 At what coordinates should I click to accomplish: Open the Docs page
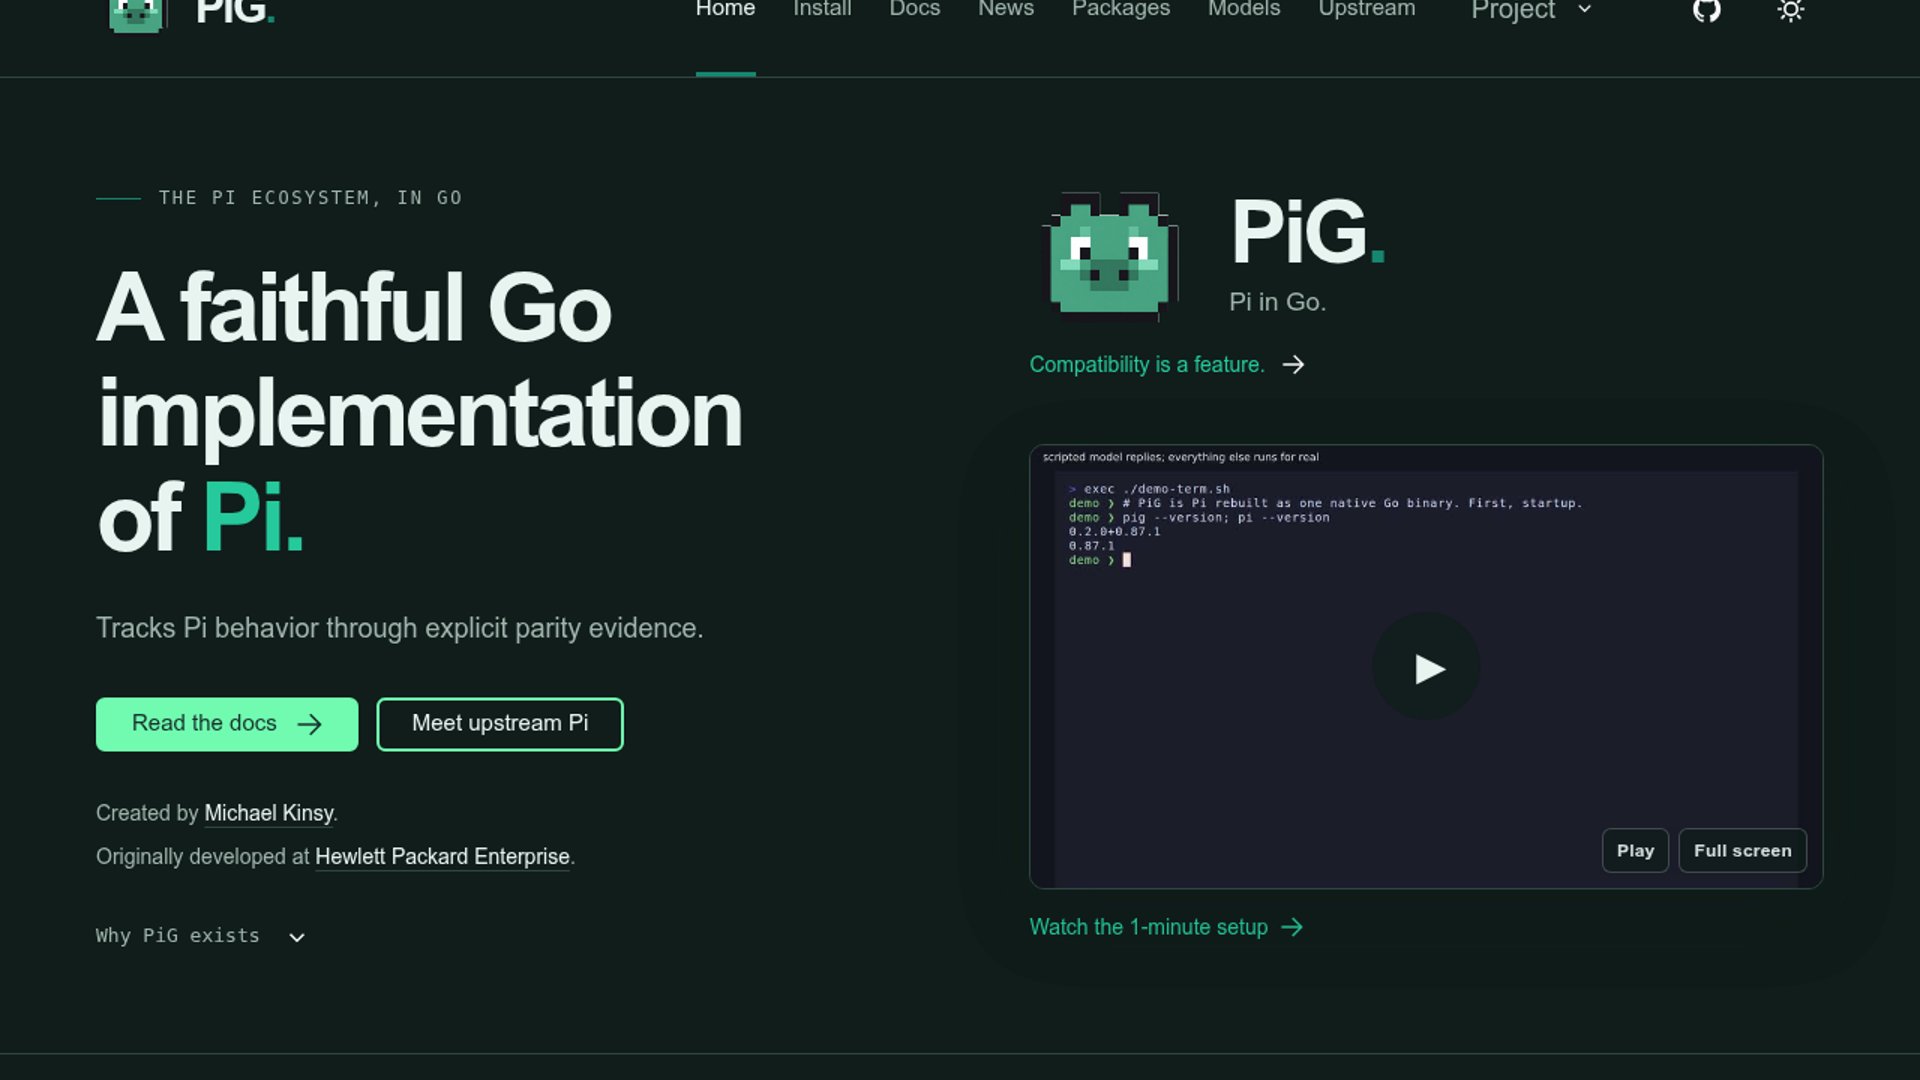pyautogui.click(x=915, y=10)
